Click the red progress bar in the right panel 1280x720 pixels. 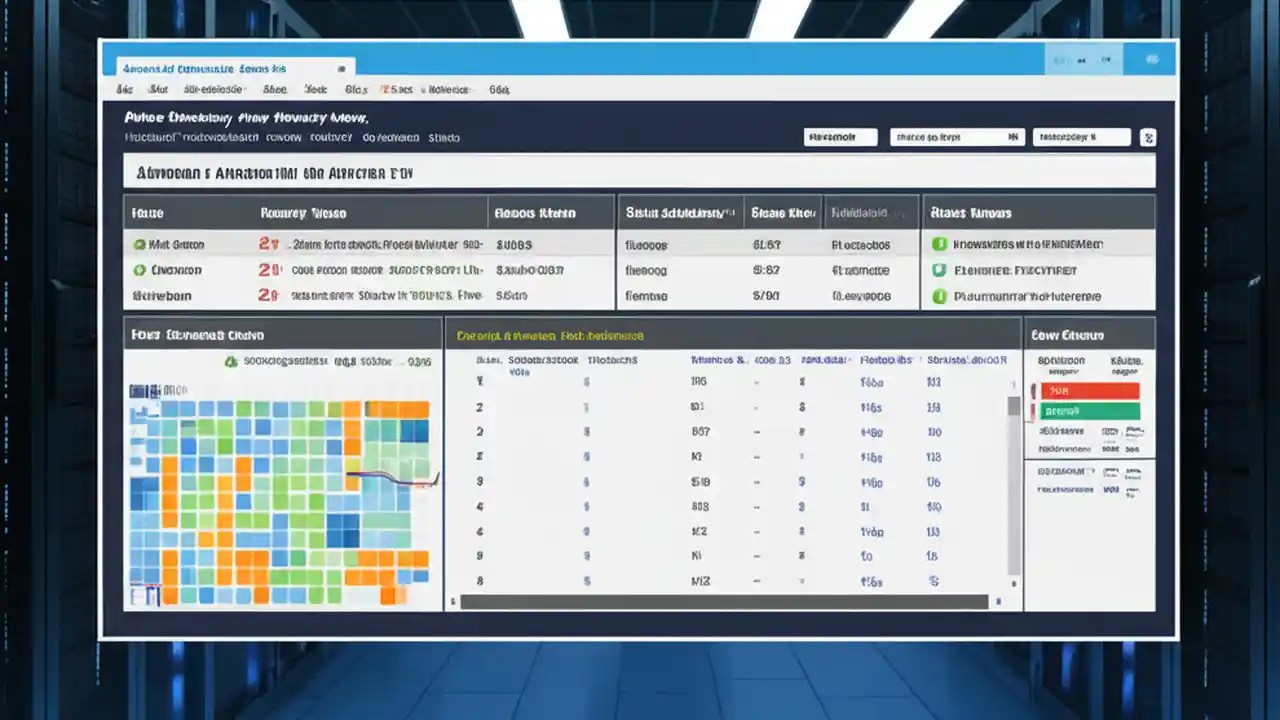click(x=1090, y=390)
